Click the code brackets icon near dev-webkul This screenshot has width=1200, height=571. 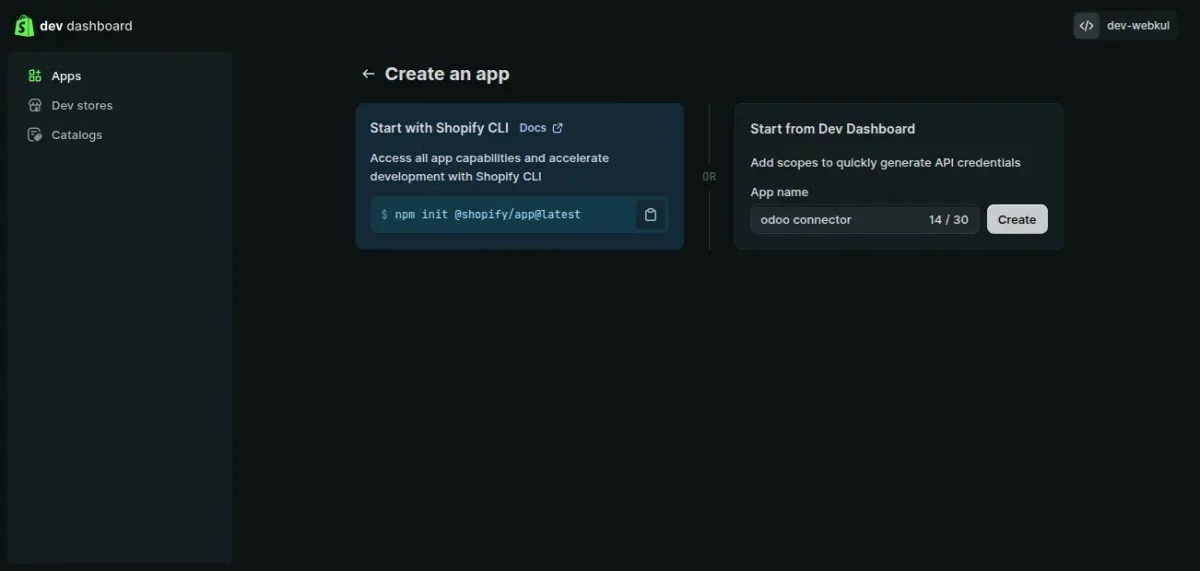(1087, 26)
